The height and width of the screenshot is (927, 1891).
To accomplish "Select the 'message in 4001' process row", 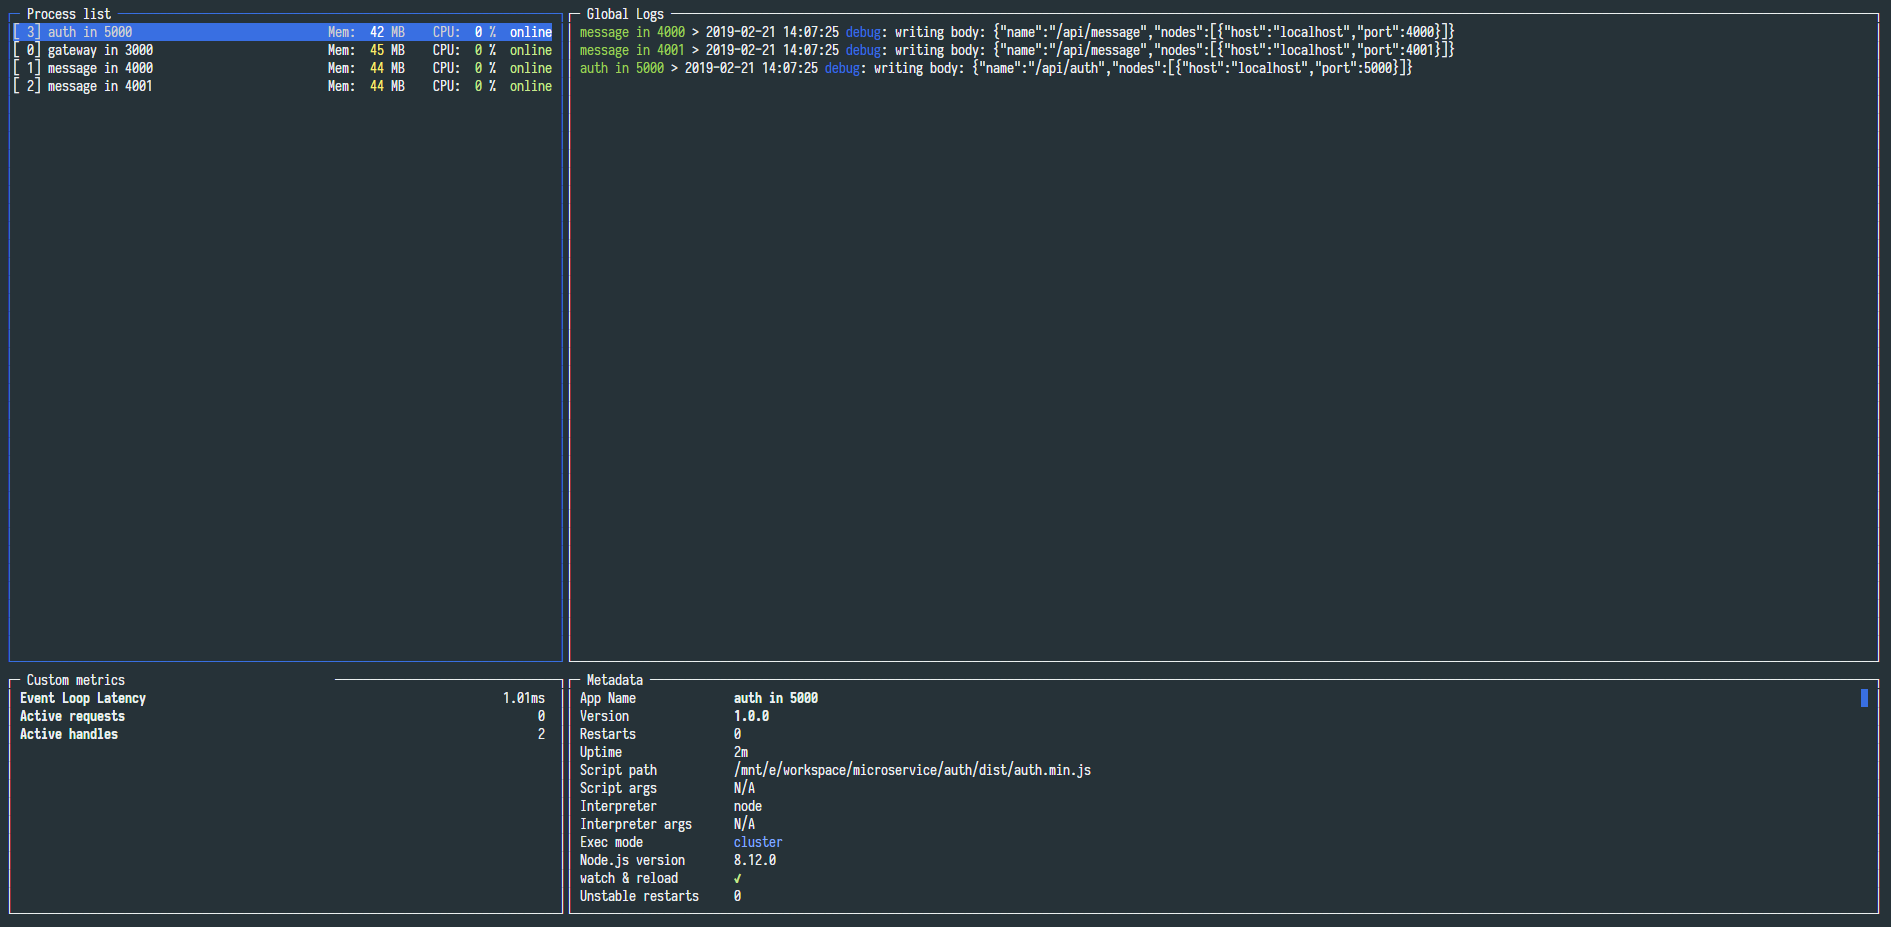I will pos(282,86).
